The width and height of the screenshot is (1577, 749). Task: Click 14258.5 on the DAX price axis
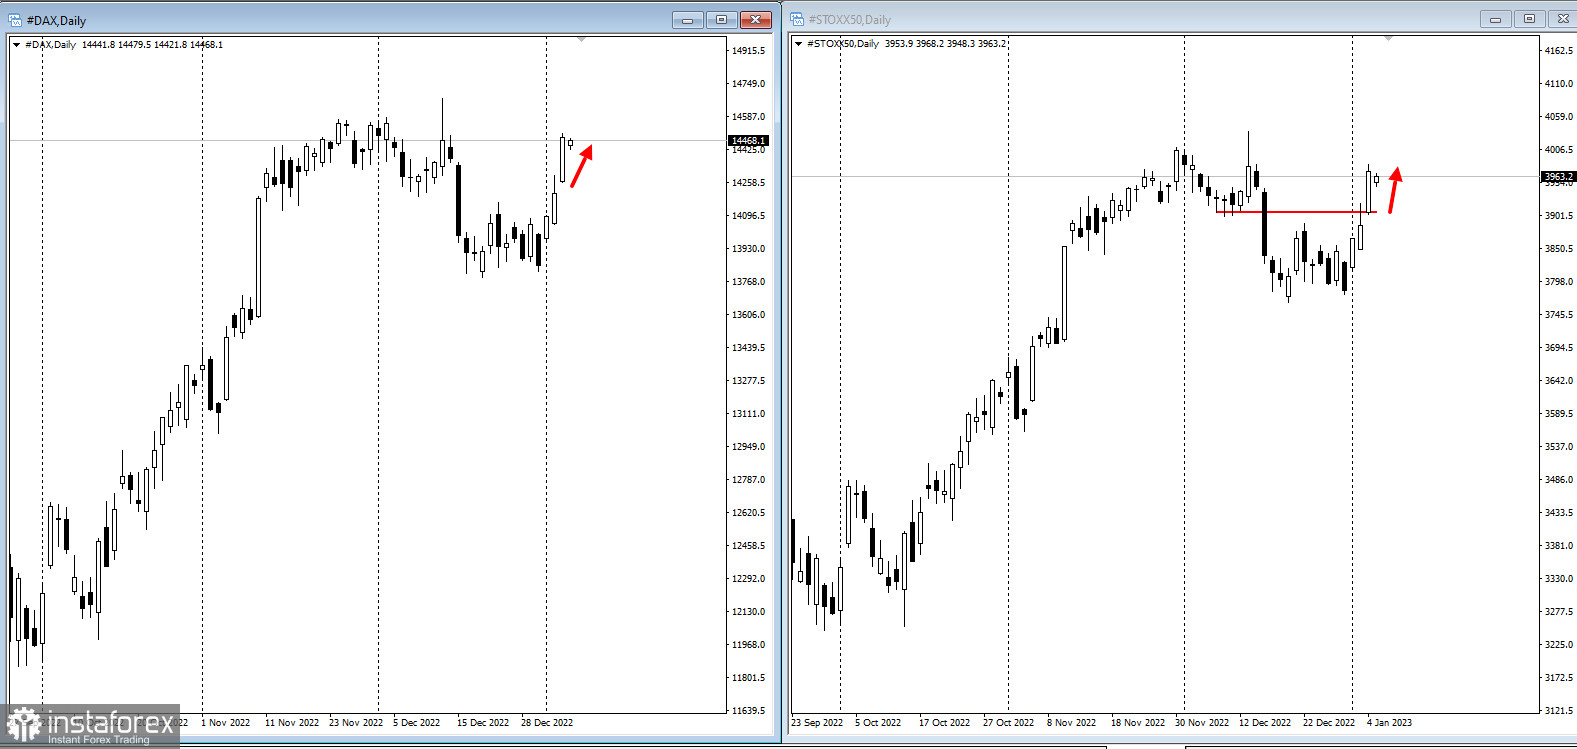pos(748,183)
